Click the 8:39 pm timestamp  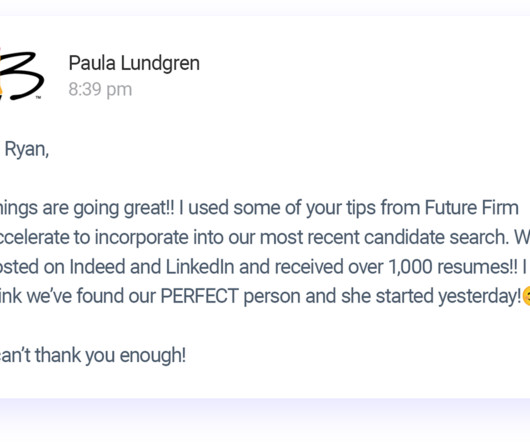[100, 90]
